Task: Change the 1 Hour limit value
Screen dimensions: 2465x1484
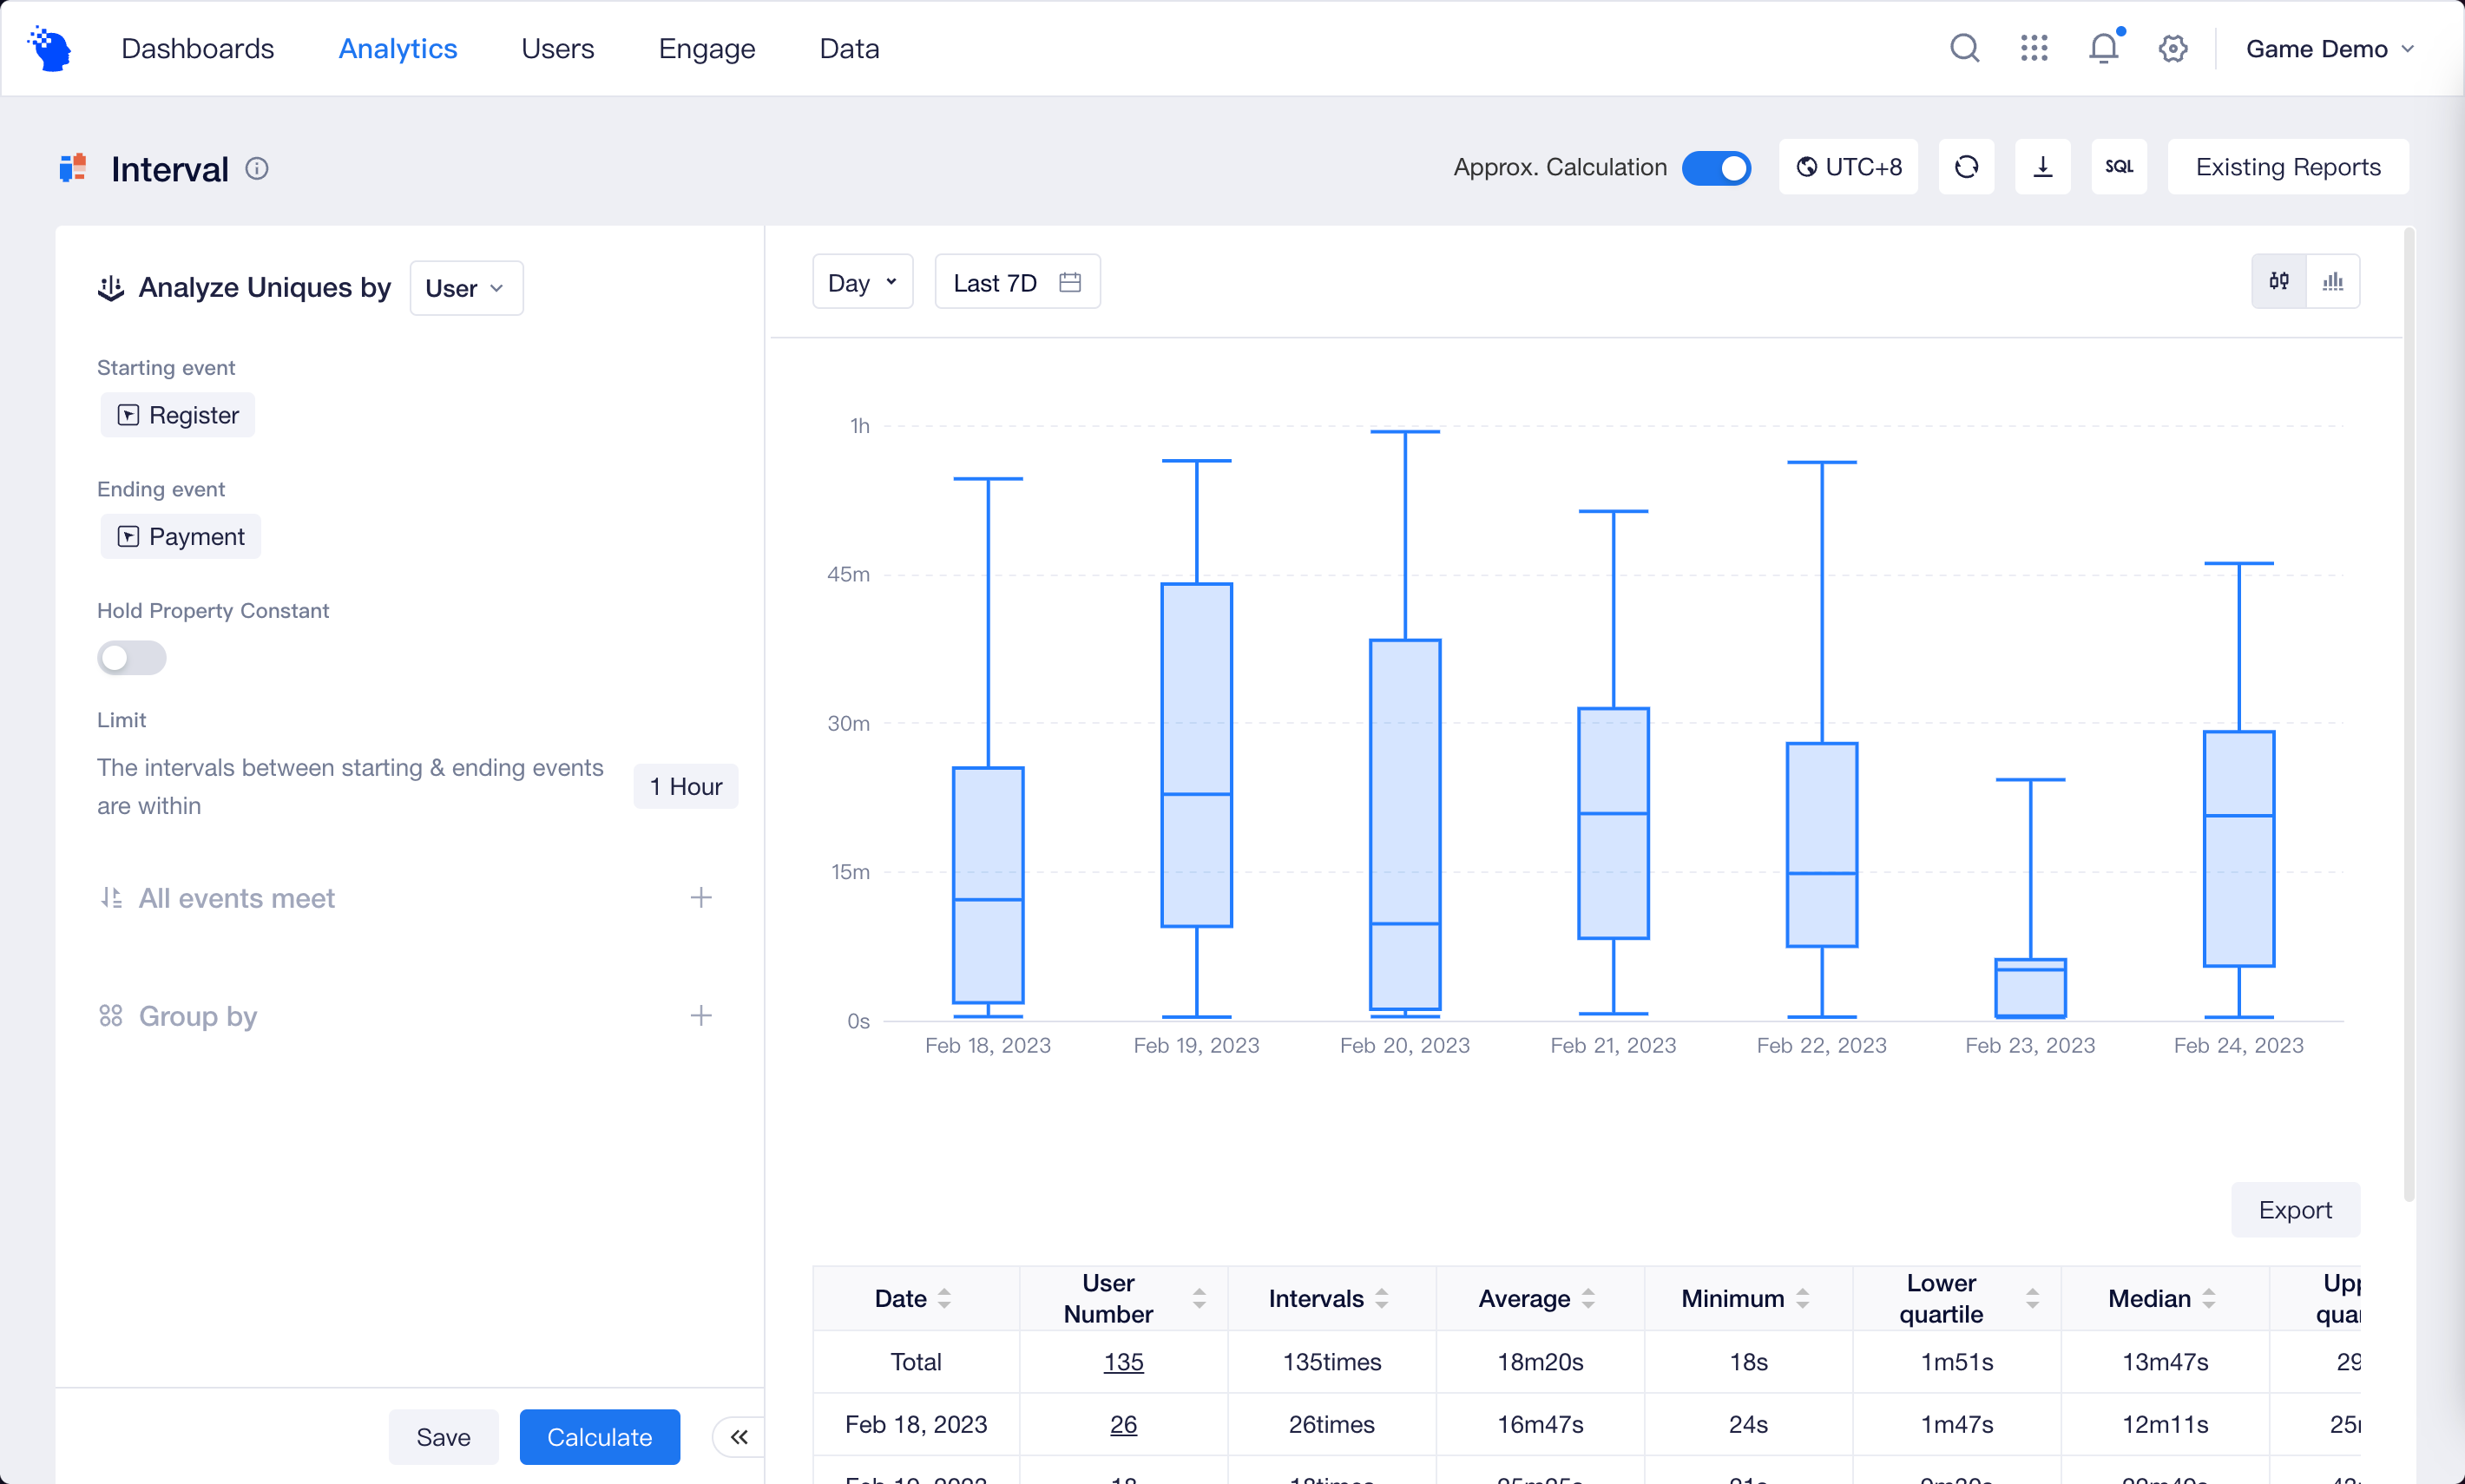Action: [685, 786]
